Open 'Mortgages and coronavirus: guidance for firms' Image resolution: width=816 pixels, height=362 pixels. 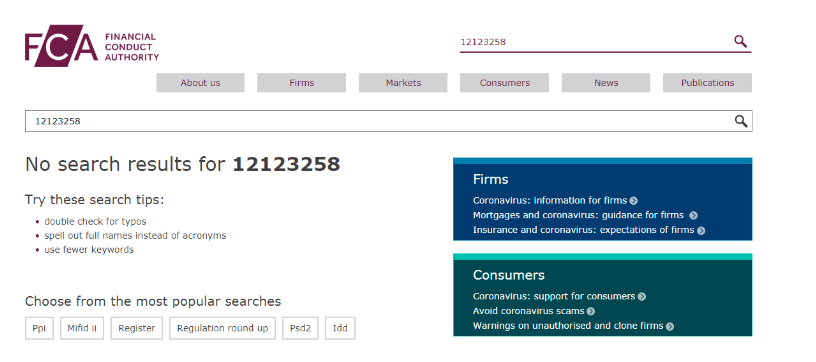coord(578,215)
